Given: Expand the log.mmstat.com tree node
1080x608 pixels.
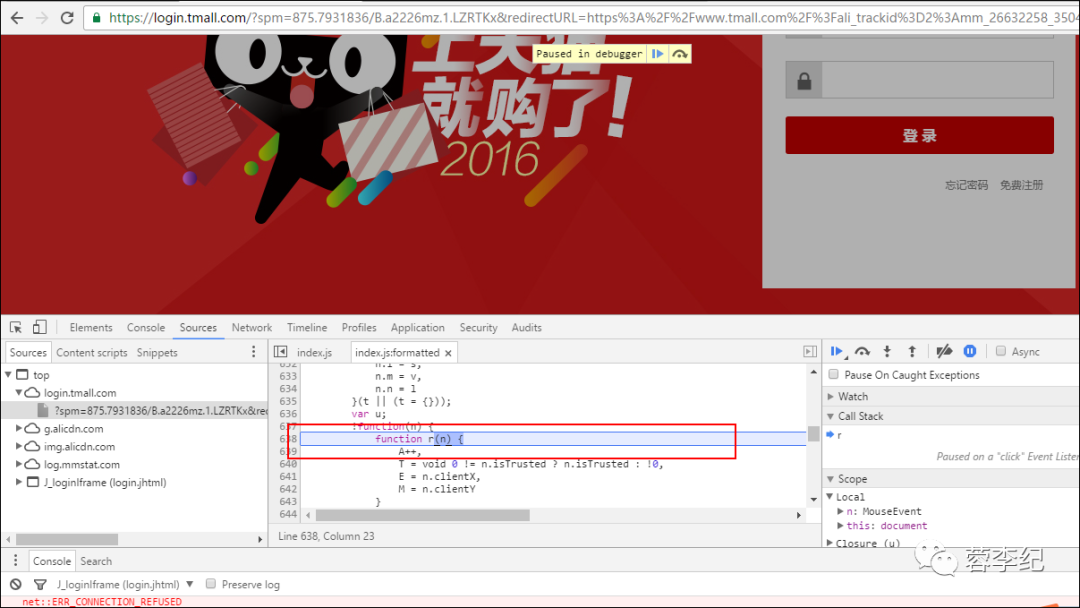Looking at the screenshot, I should 19,464.
